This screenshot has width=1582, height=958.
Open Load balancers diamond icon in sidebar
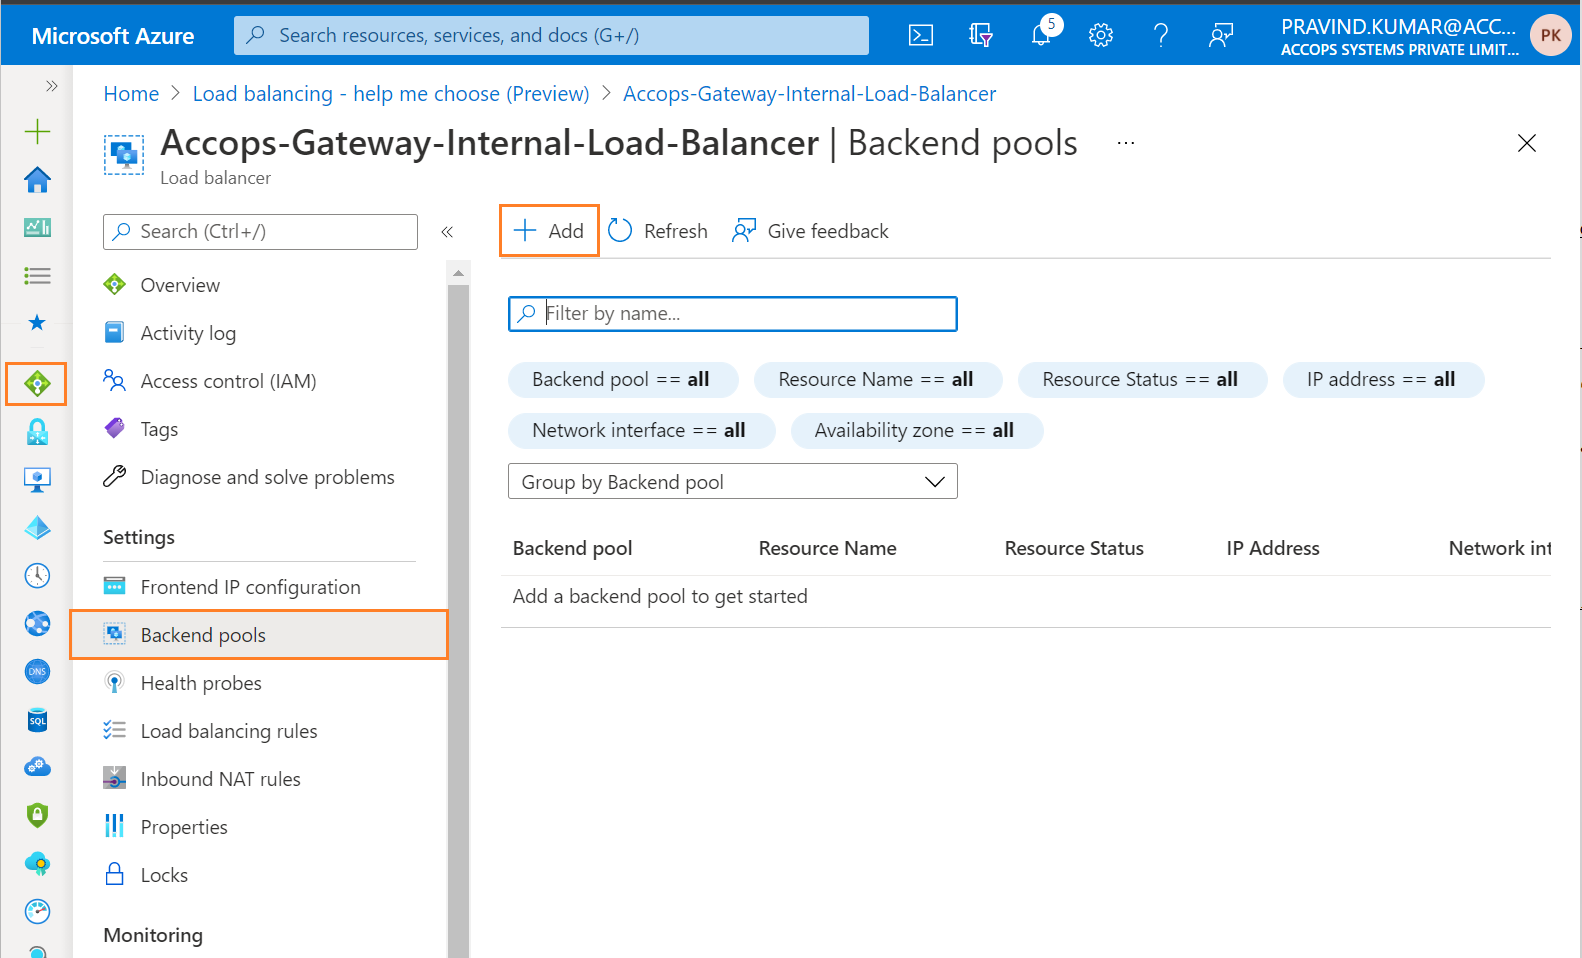click(x=37, y=383)
